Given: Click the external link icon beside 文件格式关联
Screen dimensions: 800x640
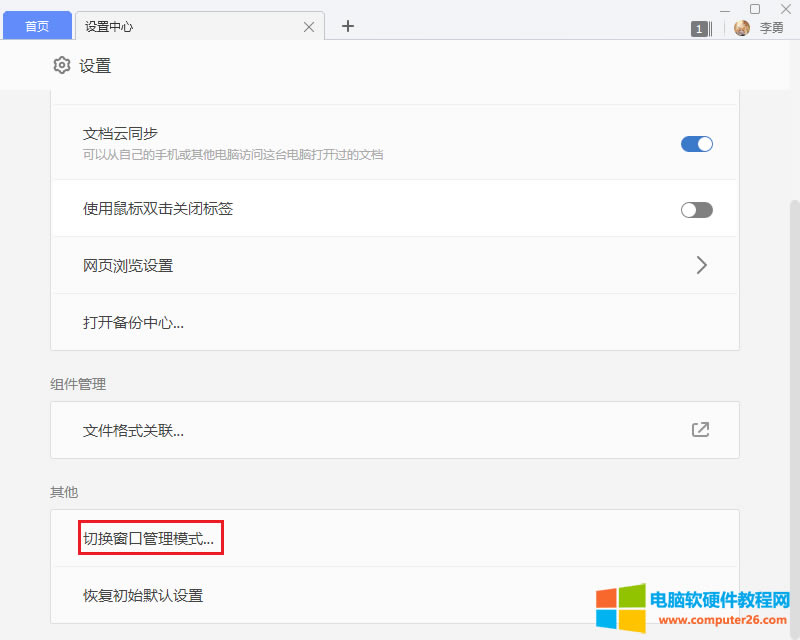Looking at the screenshot, I should coord(700,429).
